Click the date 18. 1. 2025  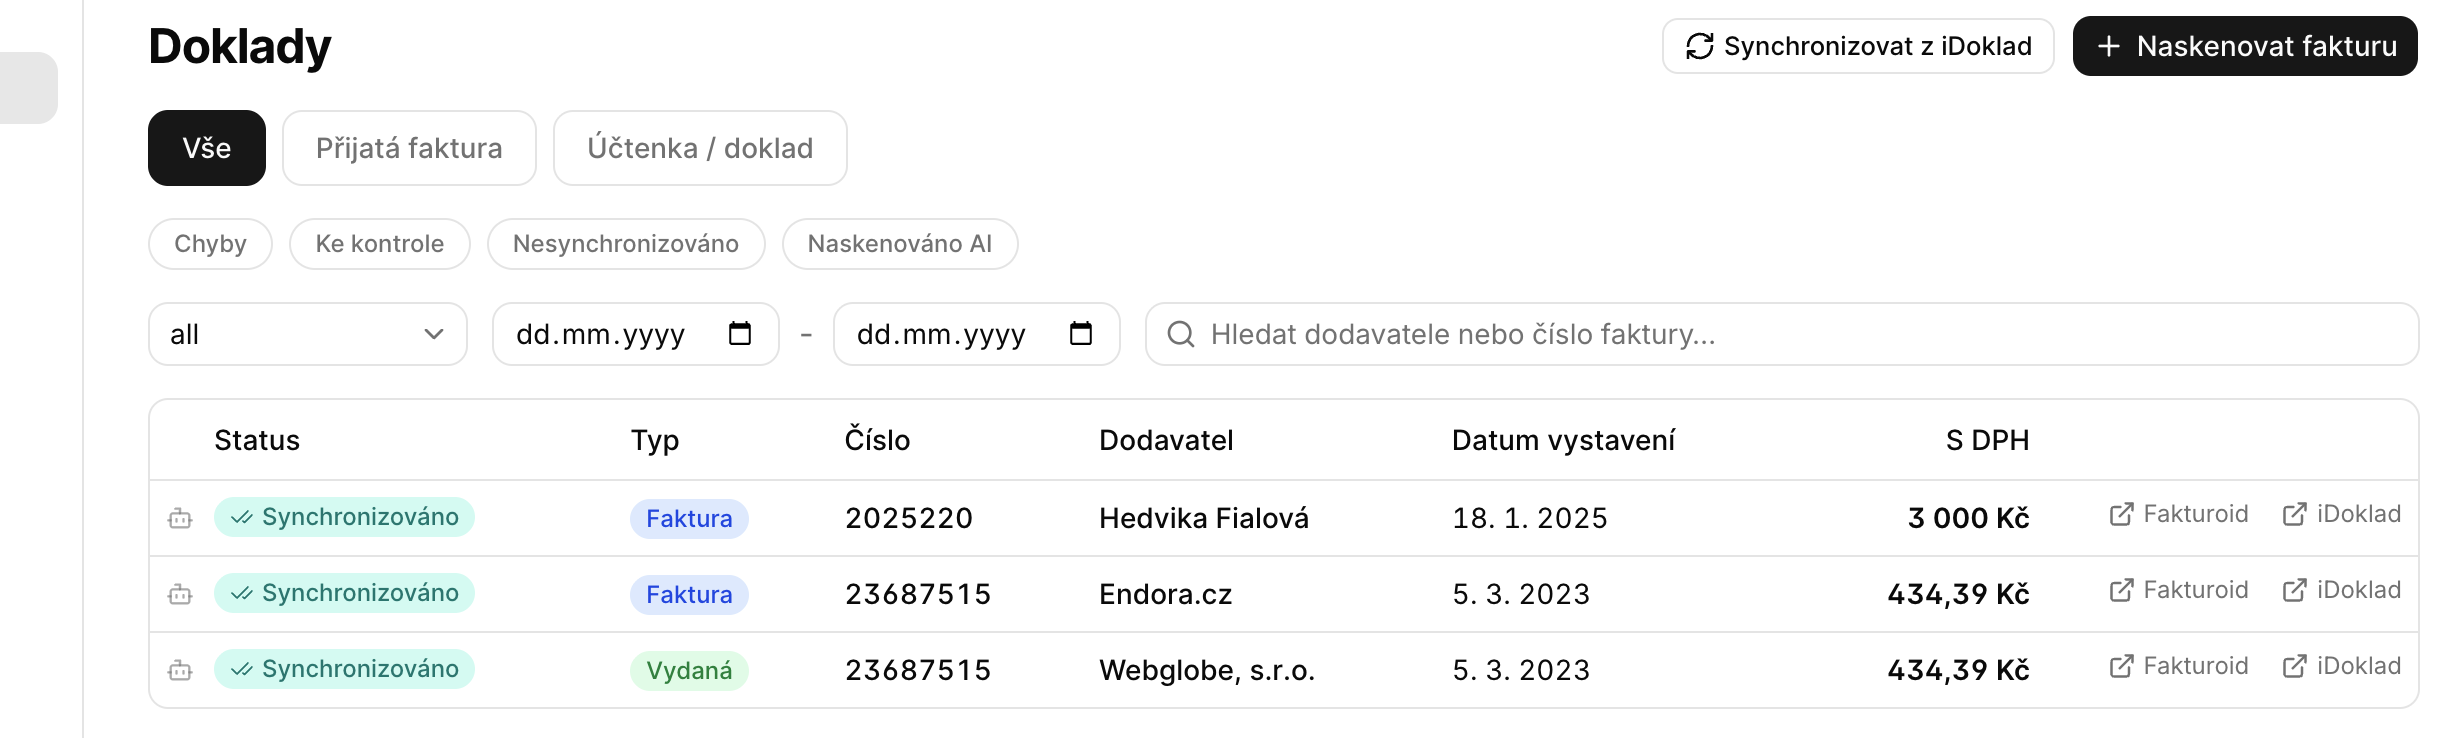(x=1530, y=518)
